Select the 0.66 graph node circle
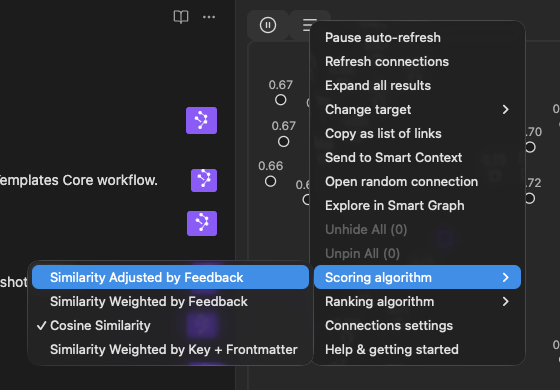This screenshot has width=560, height=390. click(270, 181)
